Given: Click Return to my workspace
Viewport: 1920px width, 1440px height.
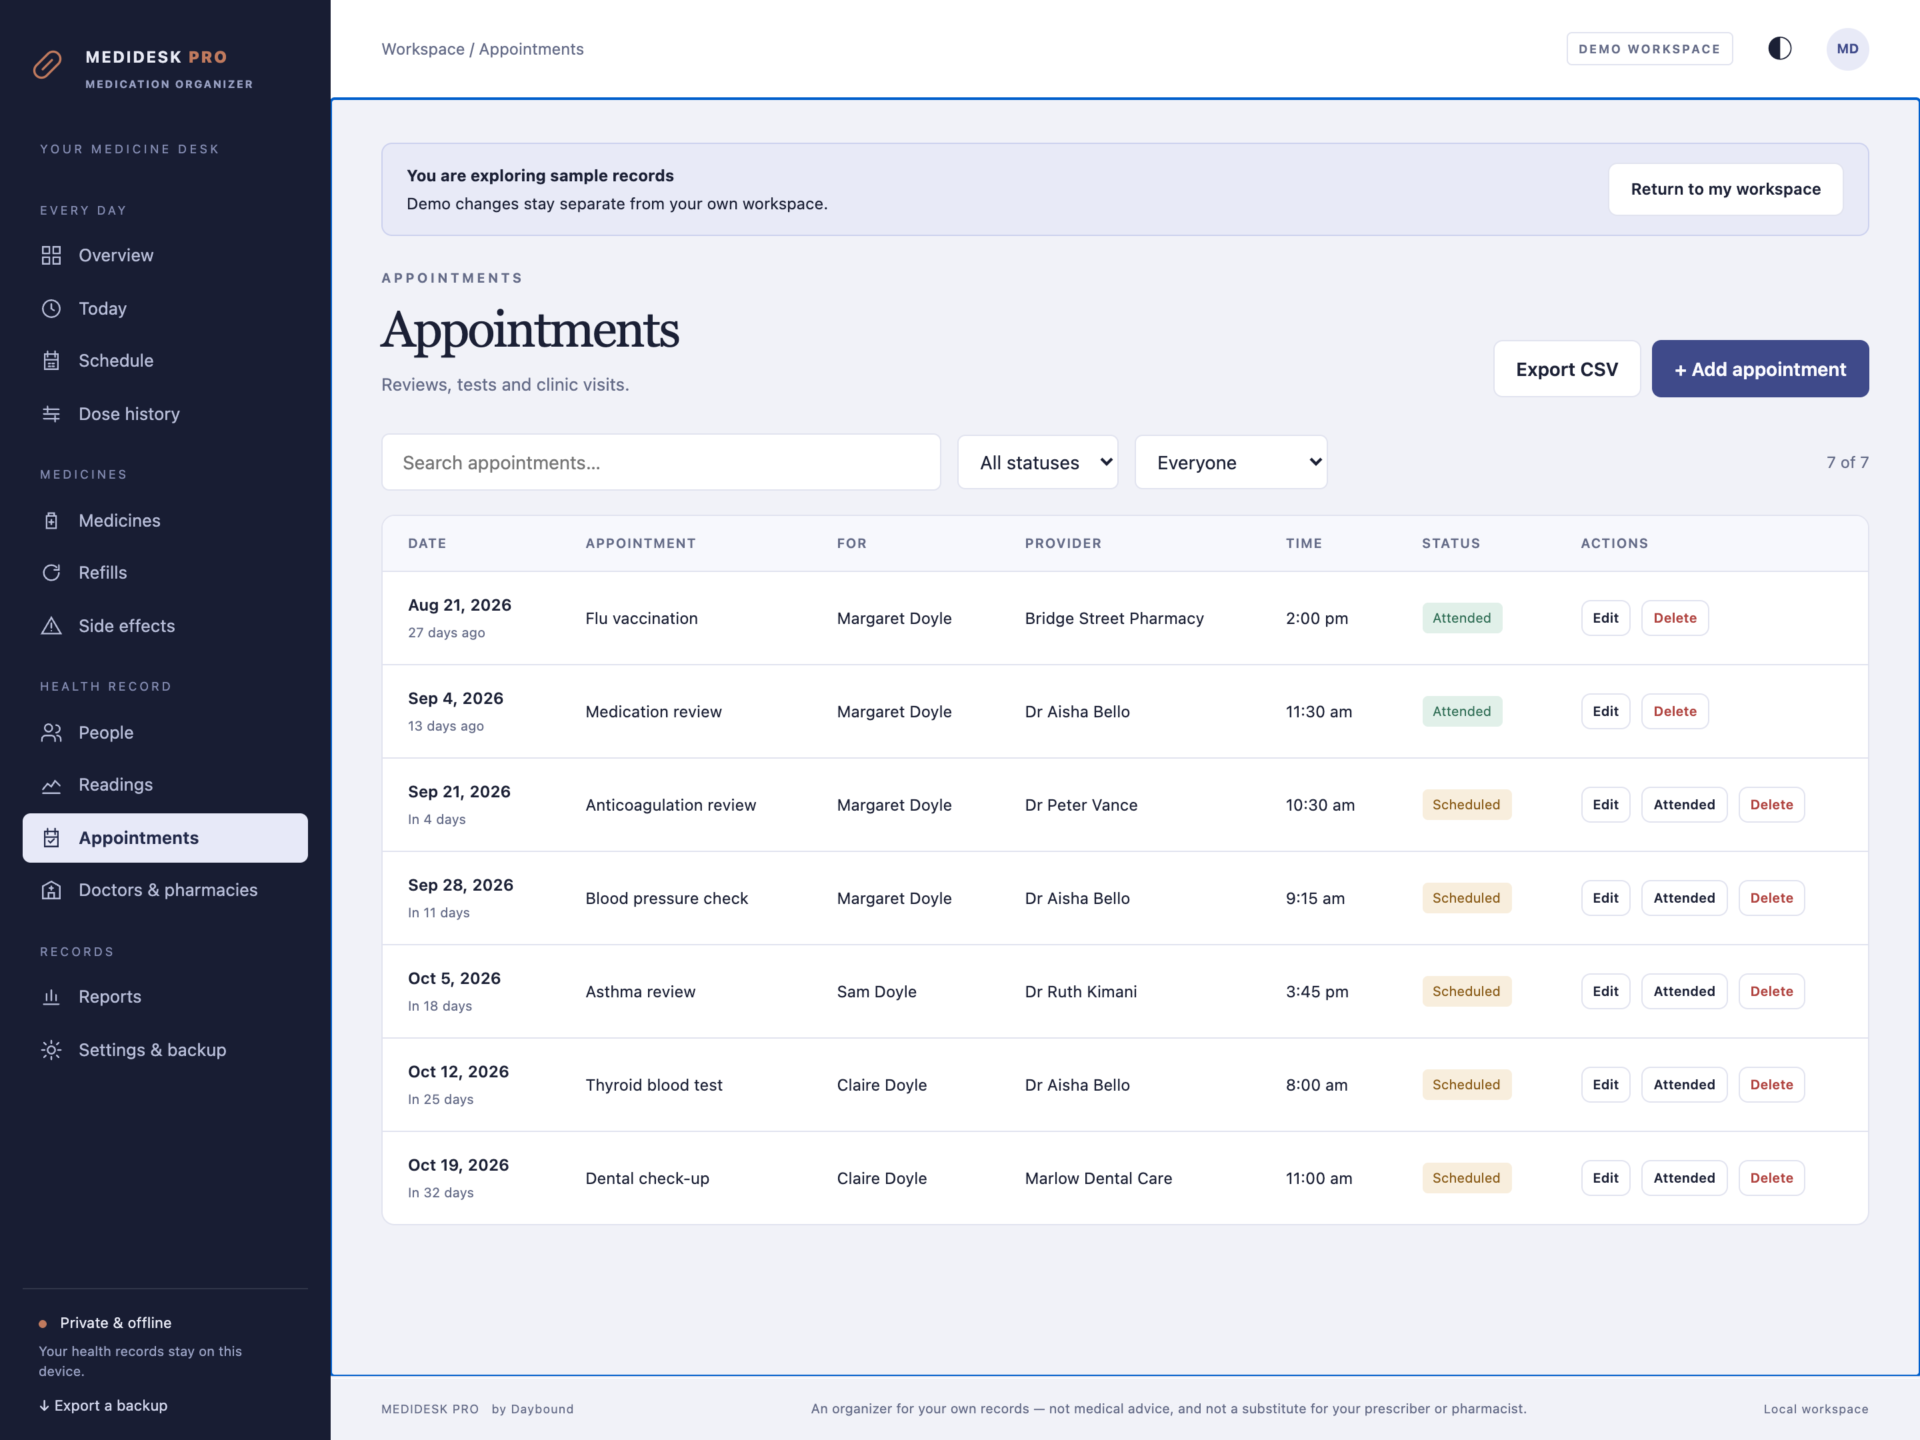Looking at the screenshot, I should point(1725,189).
